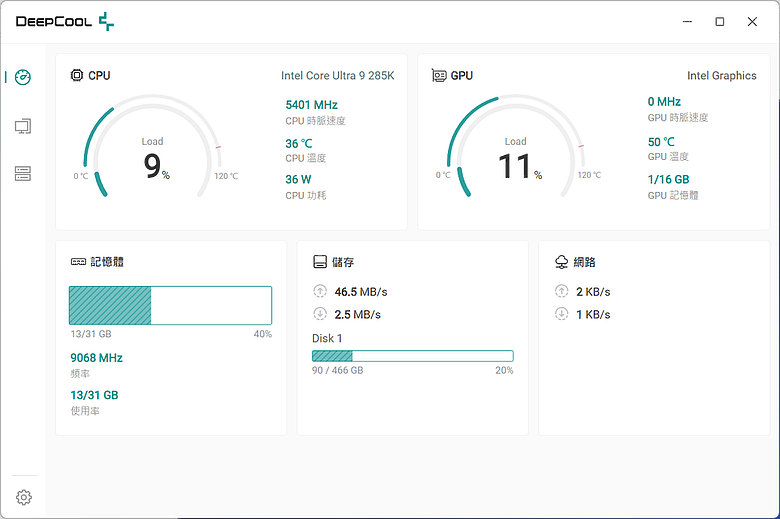This screenshot has height=519, width=780.
Task: Click the 2.5 MB/s storage write value
Action: pos(357,314)
